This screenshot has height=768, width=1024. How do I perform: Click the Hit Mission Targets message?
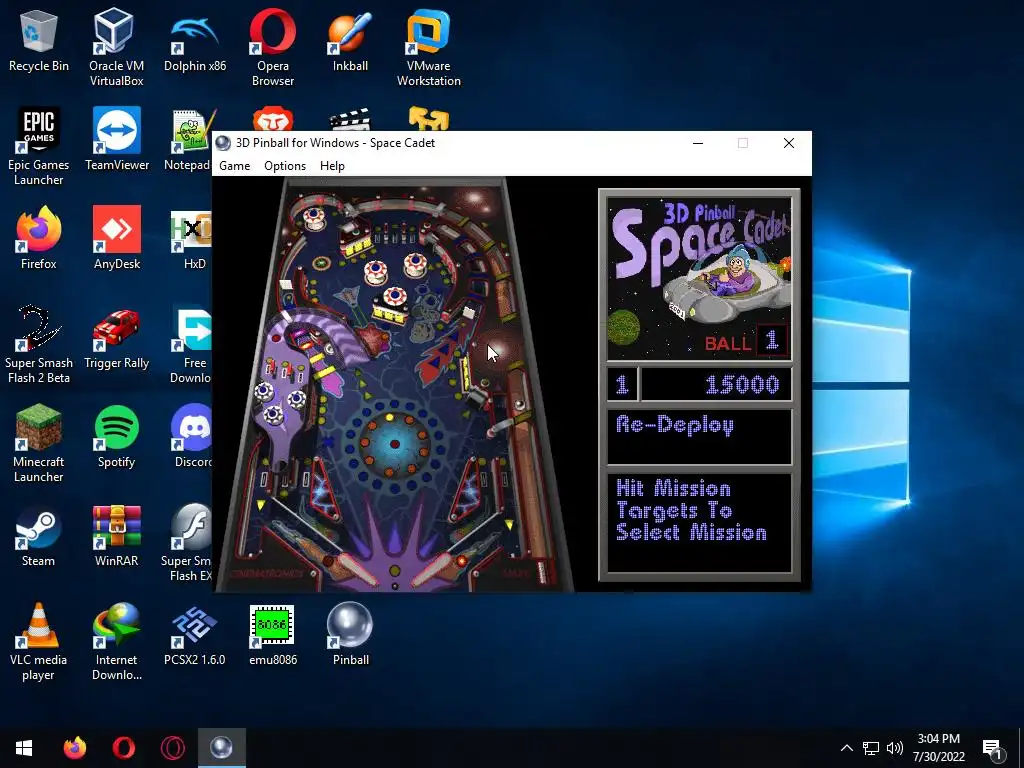[691, 510]
